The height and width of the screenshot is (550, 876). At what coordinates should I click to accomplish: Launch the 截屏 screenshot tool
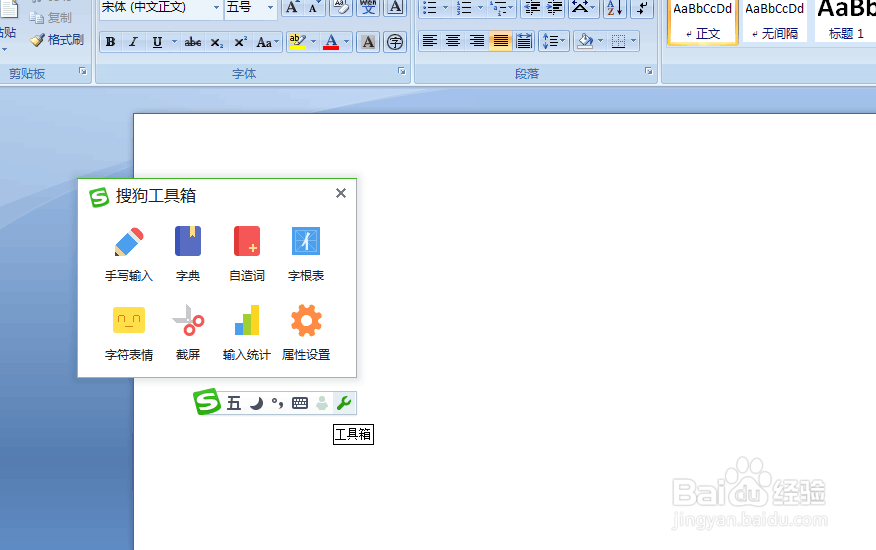188,333
